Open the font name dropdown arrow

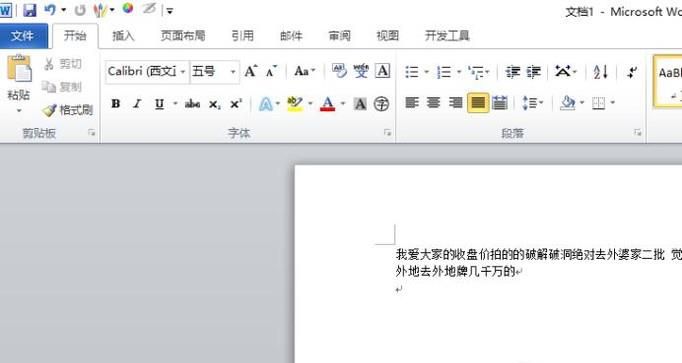pos(183,72)
